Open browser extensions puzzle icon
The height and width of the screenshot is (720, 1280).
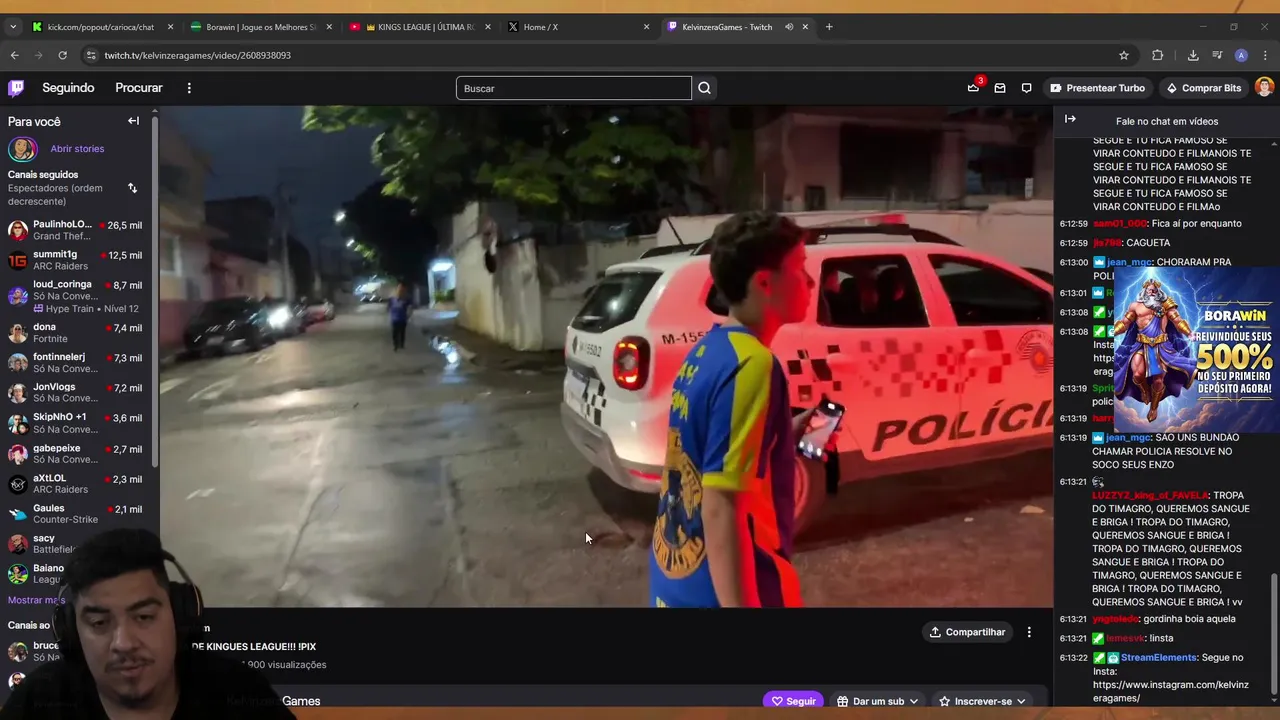[1158, 55]
